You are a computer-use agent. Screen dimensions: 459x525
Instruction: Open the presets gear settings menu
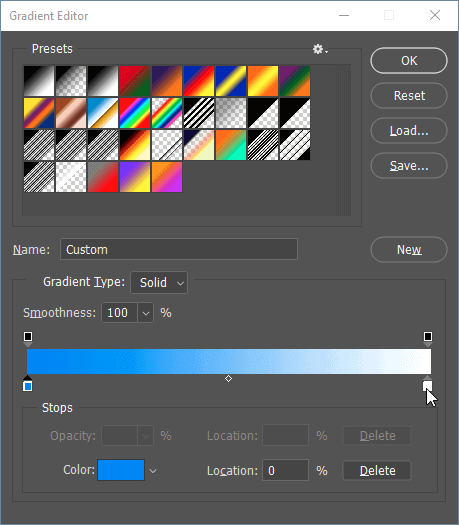[x=320, y=50]
